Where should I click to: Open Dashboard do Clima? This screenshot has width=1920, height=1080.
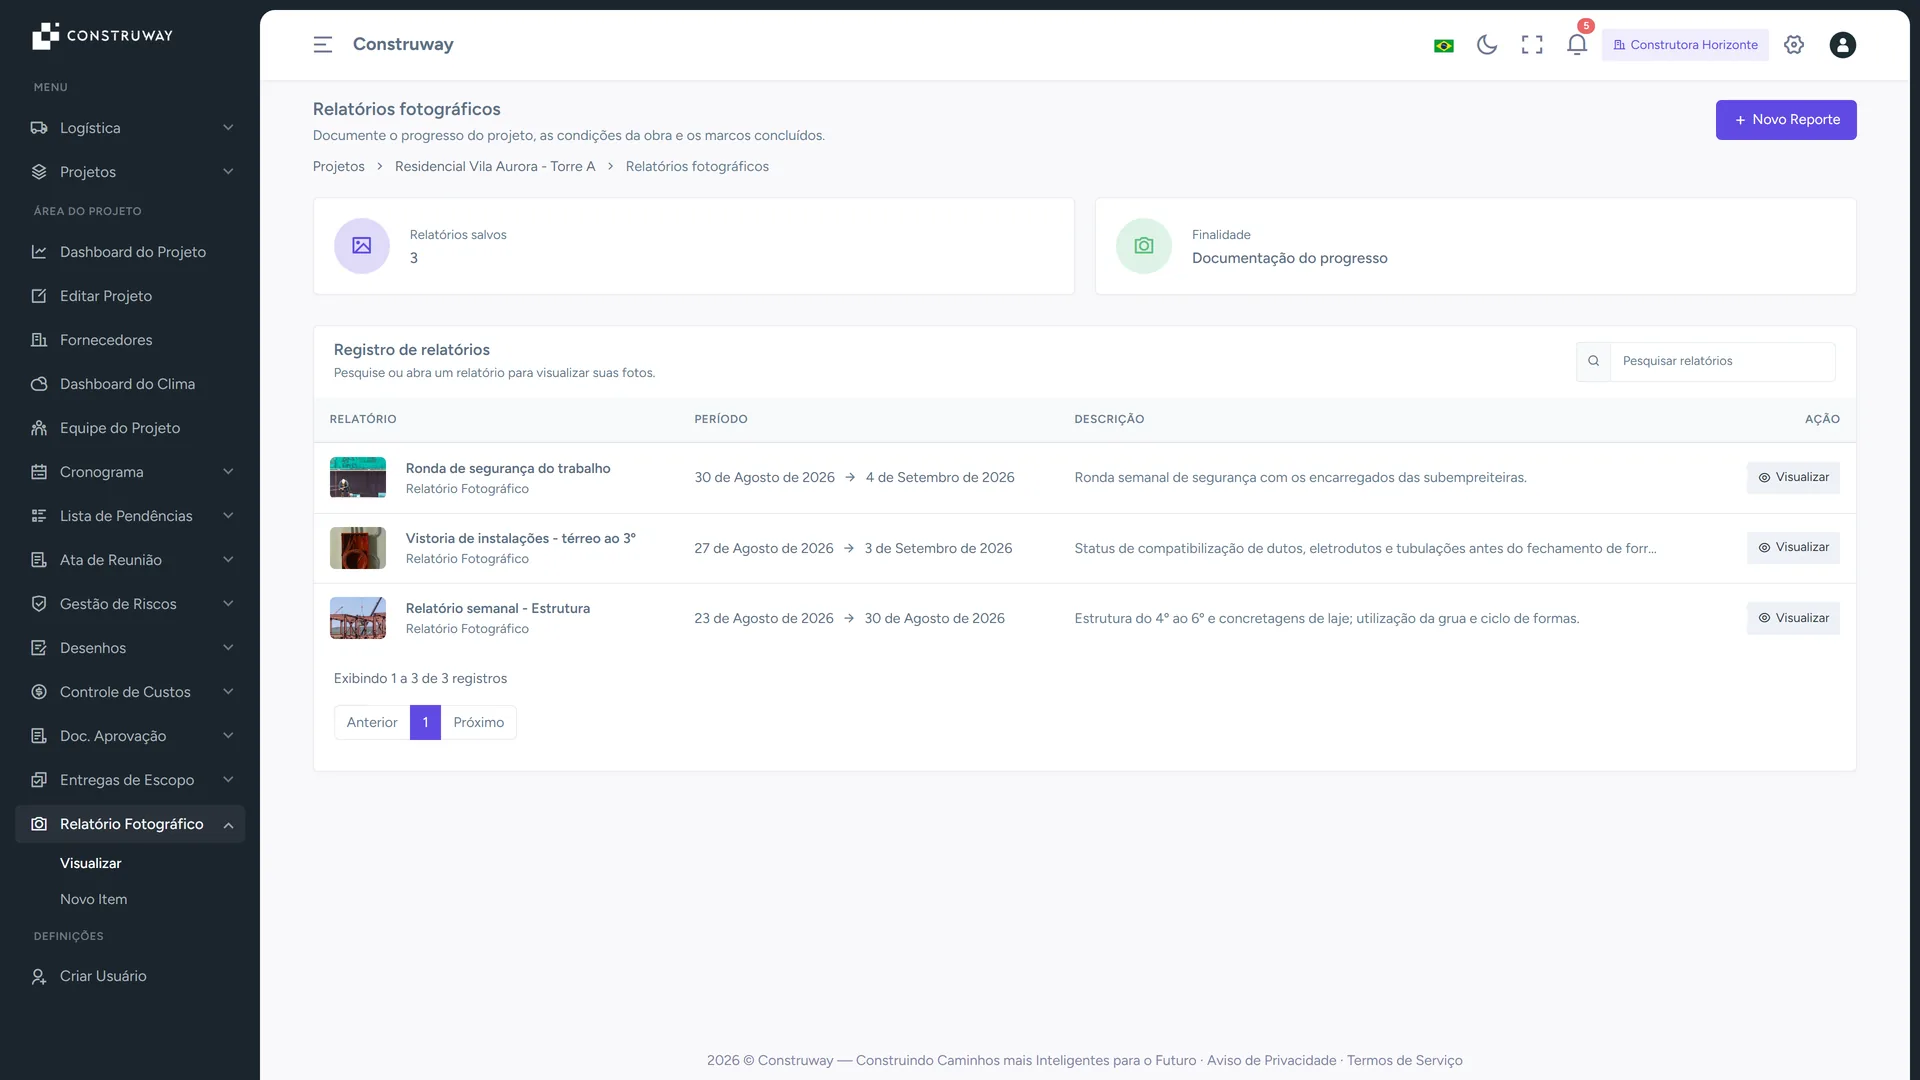(130, 384)
